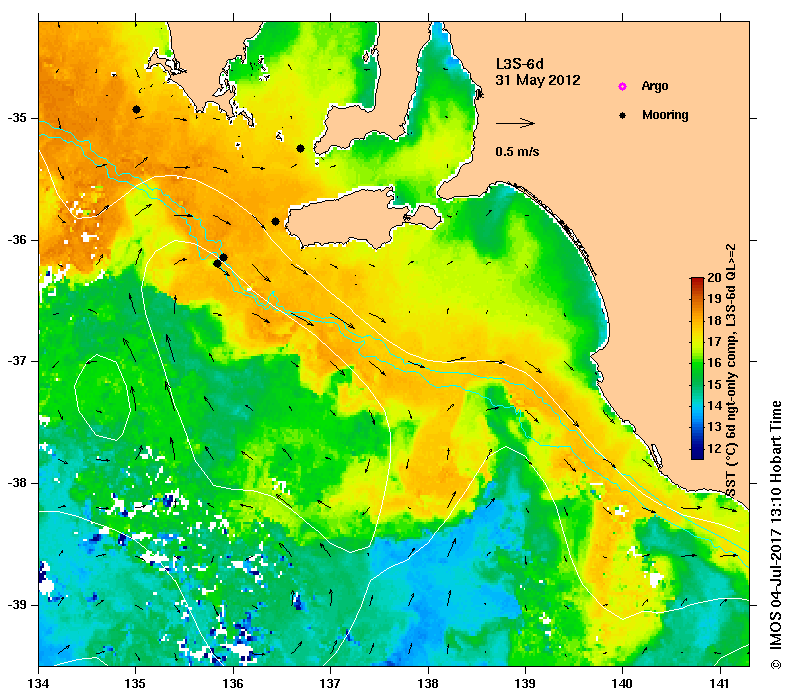Screen dimensions: 791x700
Task: Click color bar value 14
Action: pos(714,405)
